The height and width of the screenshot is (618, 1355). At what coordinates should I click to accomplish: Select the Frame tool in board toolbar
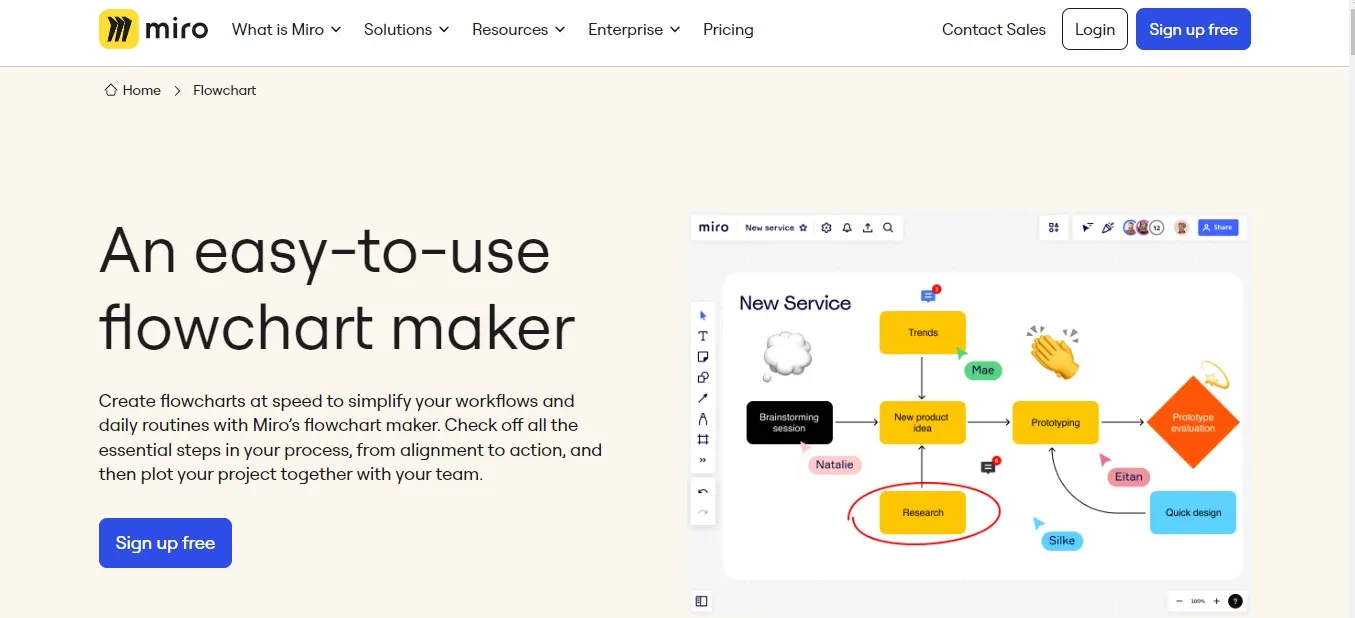click(703, 439)
